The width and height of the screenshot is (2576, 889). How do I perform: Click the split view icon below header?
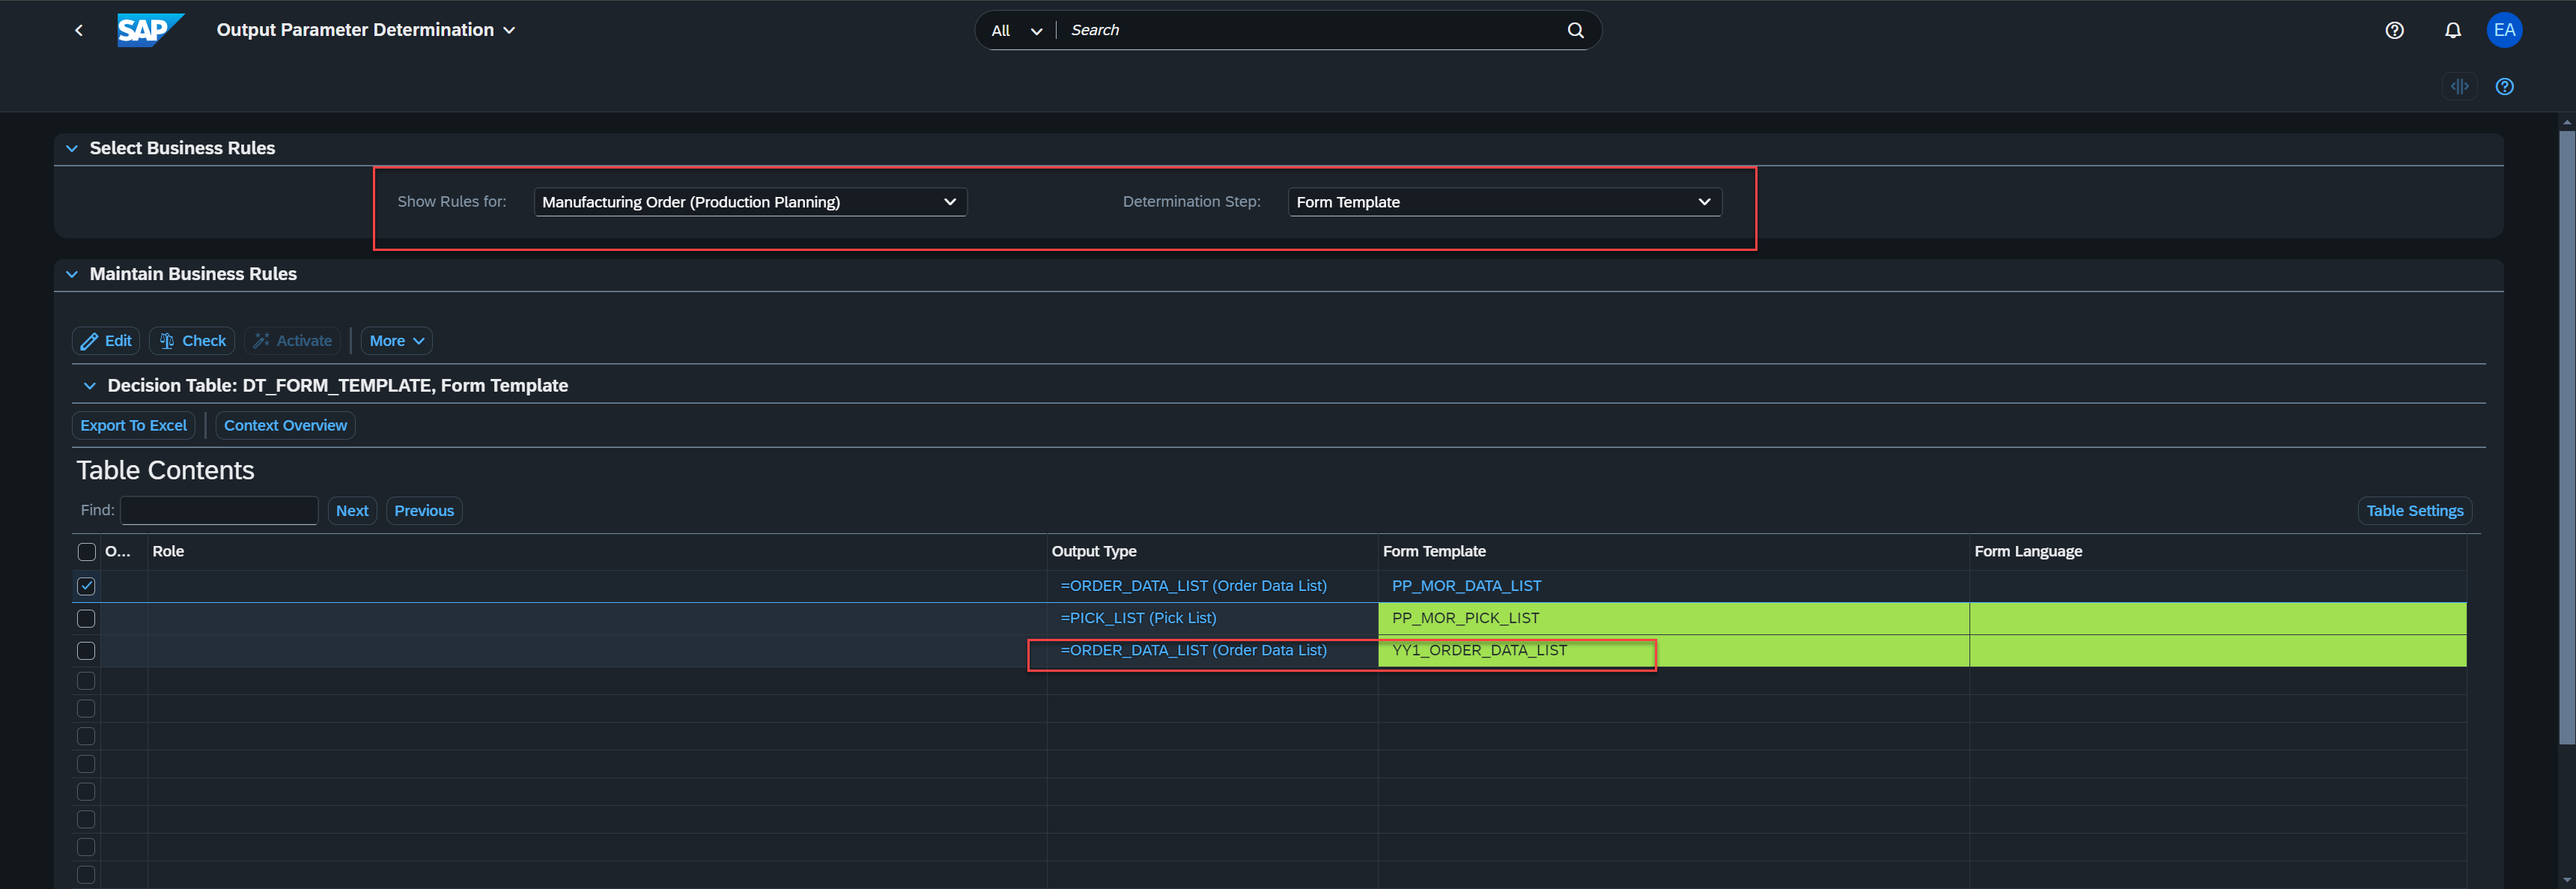coord(2459,86)
